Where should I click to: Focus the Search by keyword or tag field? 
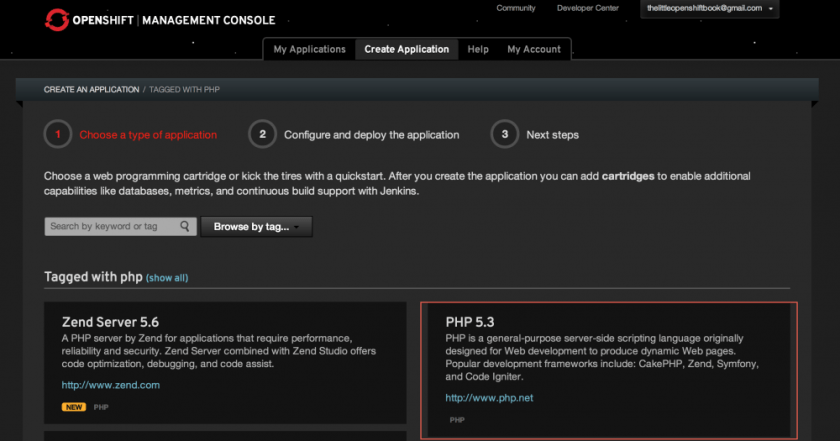[112, 227]
